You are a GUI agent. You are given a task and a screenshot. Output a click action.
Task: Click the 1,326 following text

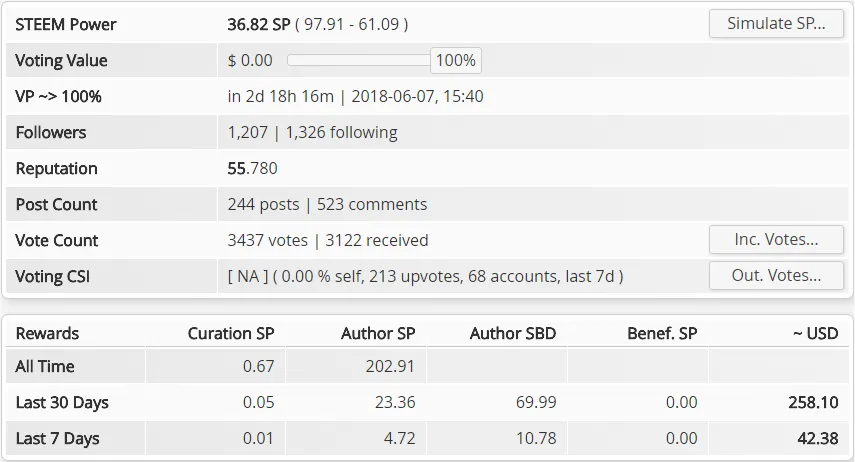[x=341, y=133]
